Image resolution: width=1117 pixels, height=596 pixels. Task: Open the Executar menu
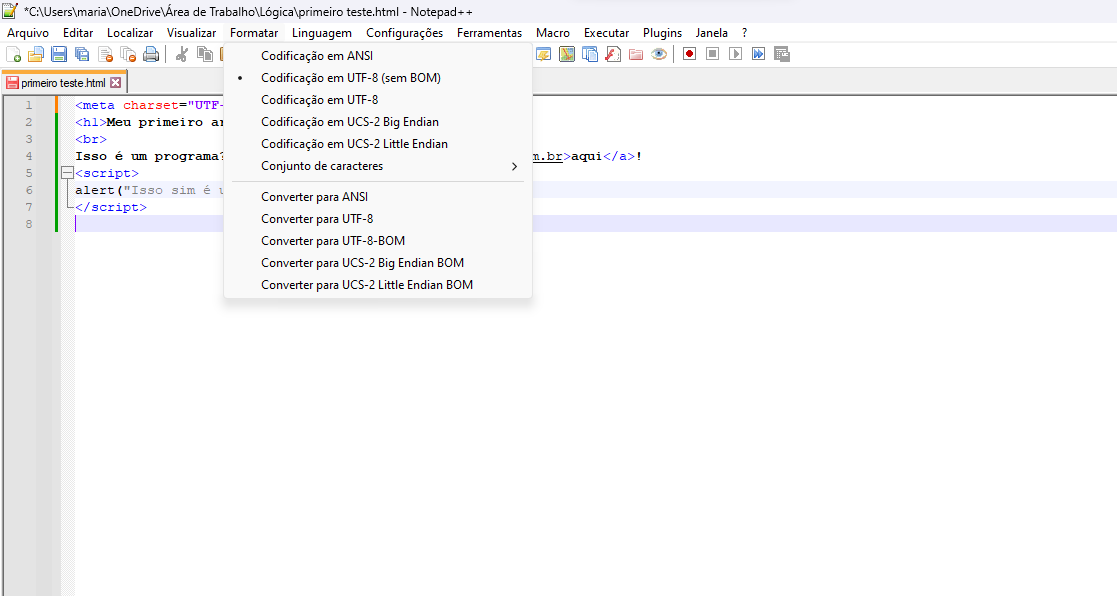pos(606,33)
